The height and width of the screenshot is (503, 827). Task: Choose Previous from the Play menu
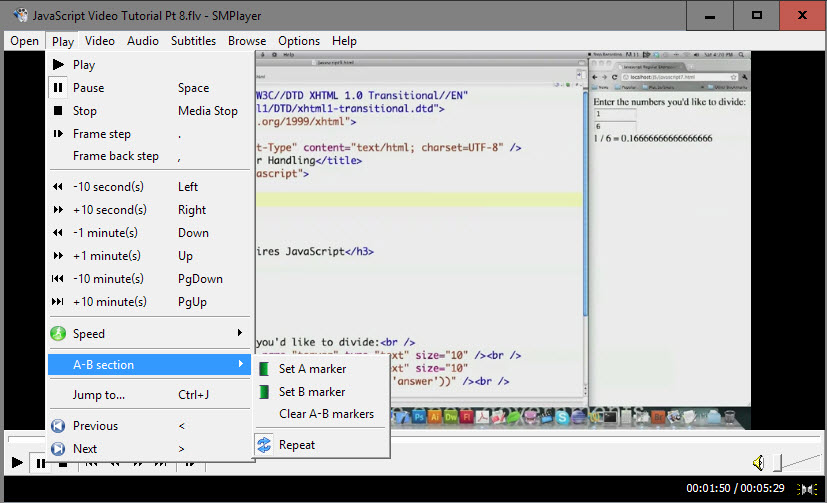click(x=149, y=425)
